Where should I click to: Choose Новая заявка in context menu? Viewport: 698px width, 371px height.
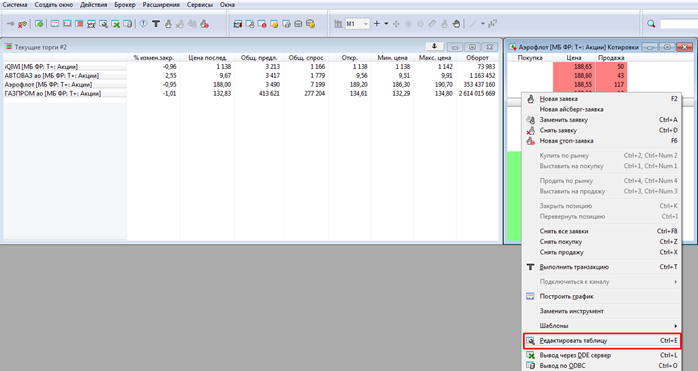[x=602, y=99]
